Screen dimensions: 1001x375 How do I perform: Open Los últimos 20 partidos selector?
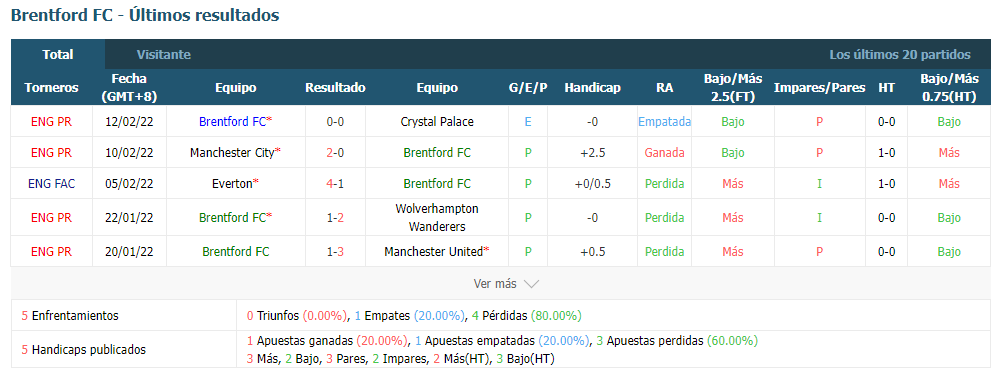[x=899, y=55]
